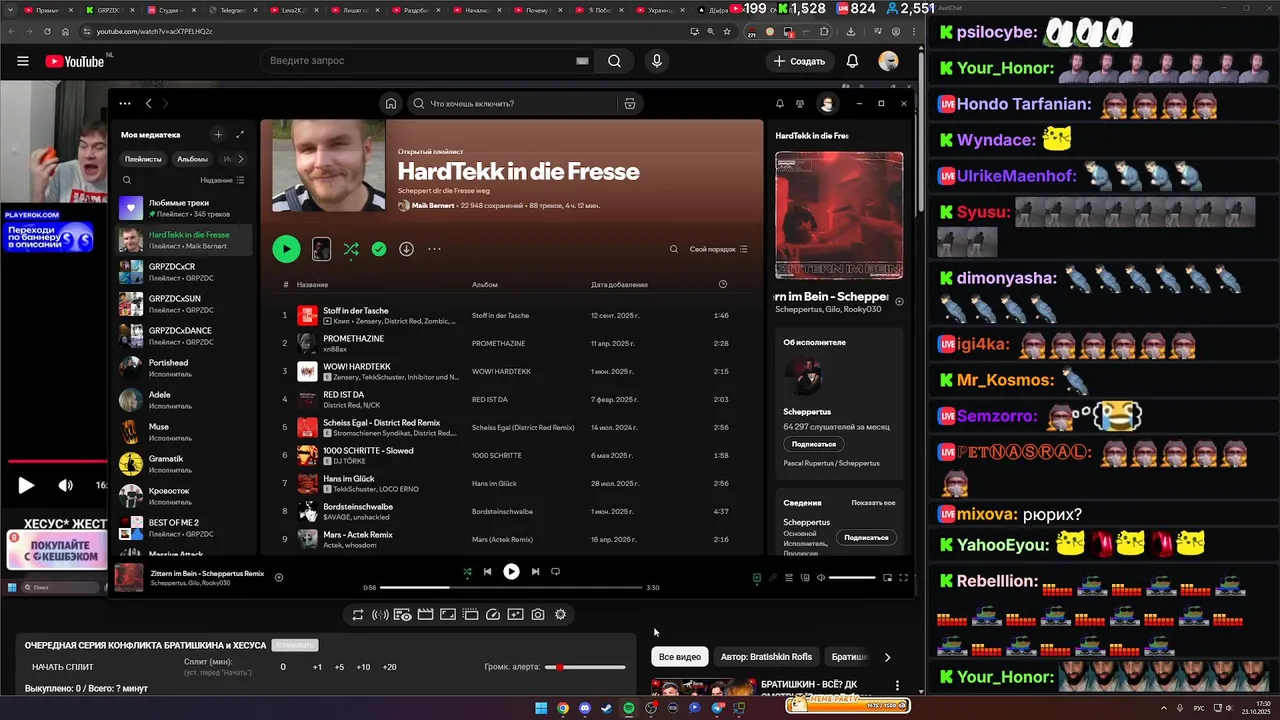1280x720 pixels.
Task: Open YouTube Создать button
Action: 800,61
